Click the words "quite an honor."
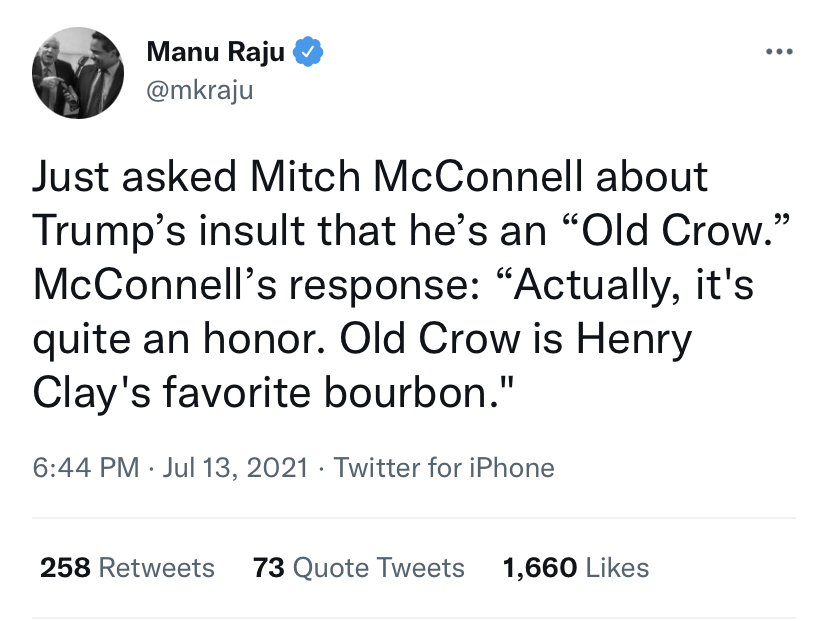 179,339
